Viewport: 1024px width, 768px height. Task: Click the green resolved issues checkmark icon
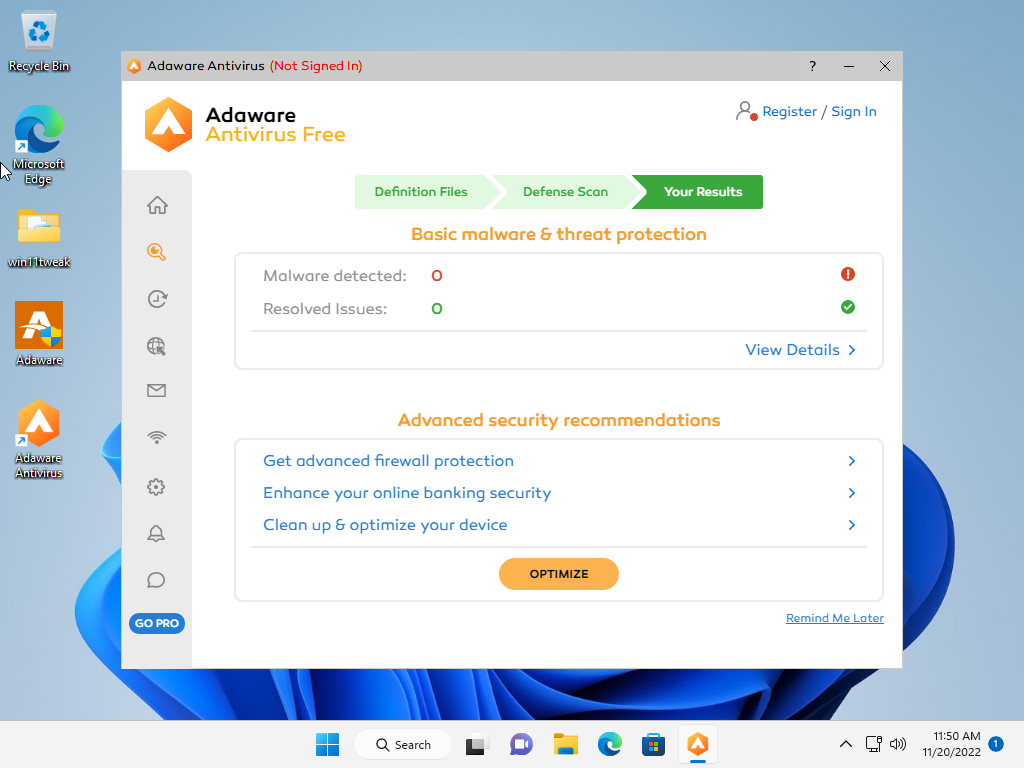(848, 307)
